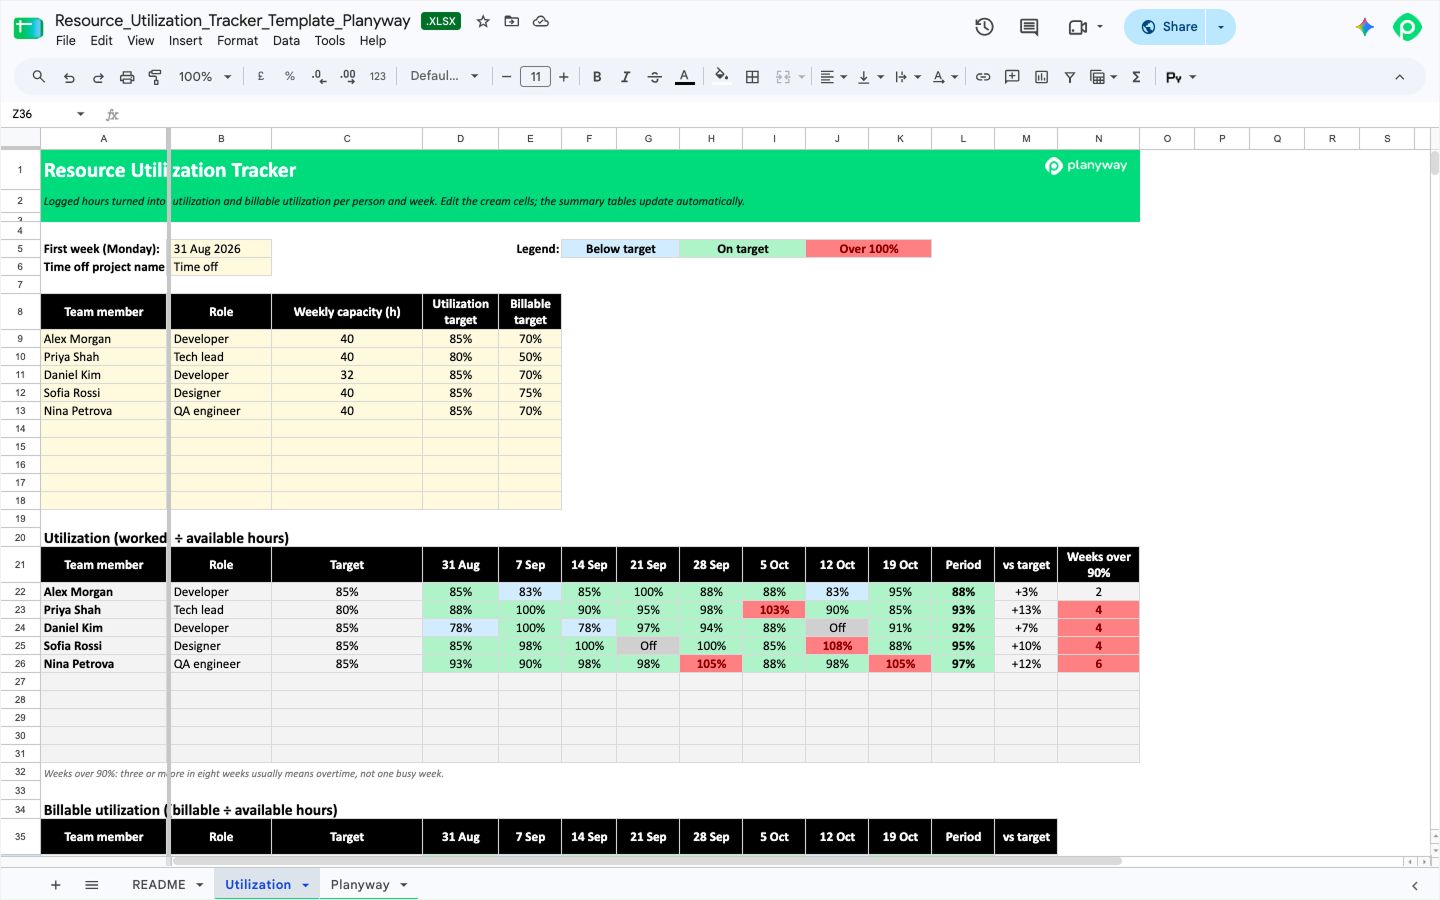The width and height of the screenshot is (1440, 900).
Task: Create a filter with the funnel icon
Action: [x=1070, y=77]
